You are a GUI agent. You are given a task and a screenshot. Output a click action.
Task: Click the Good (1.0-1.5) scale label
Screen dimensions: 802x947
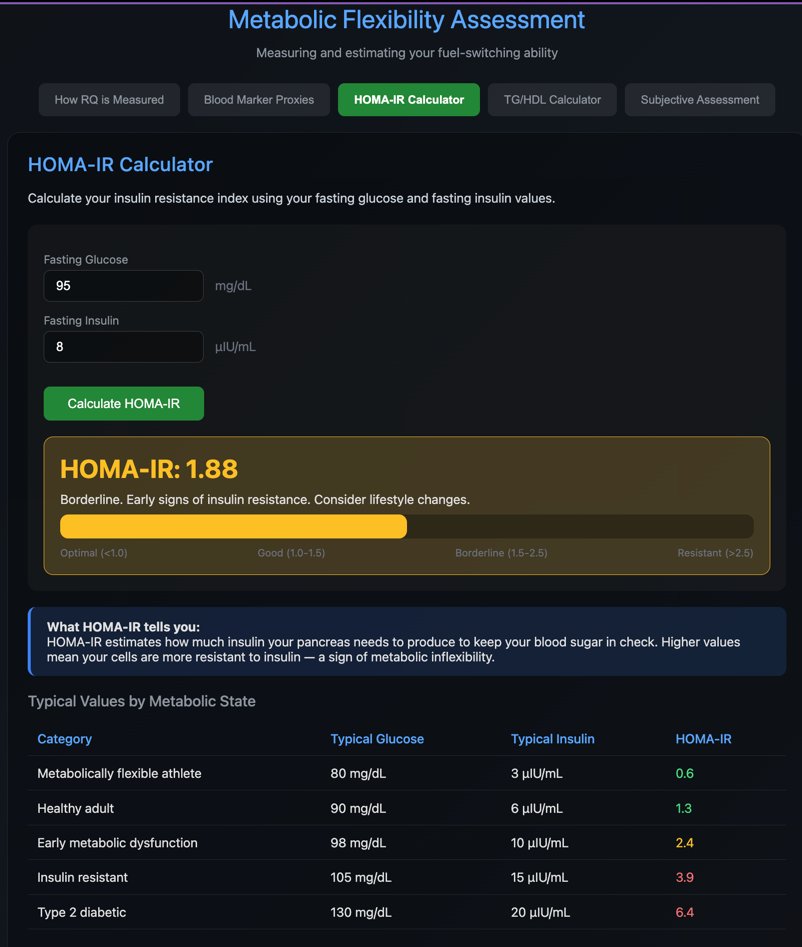click(291, 553)
